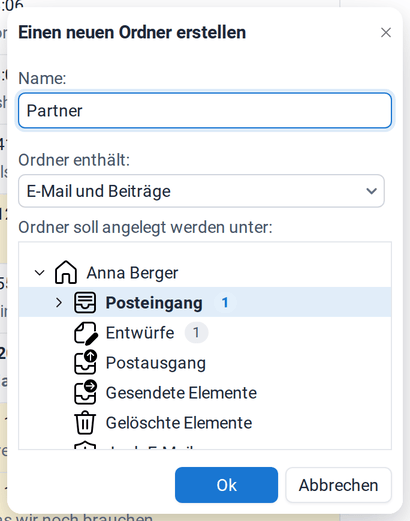Click the Abbrechen button
410x521 pixels.
tap(338, 485)
